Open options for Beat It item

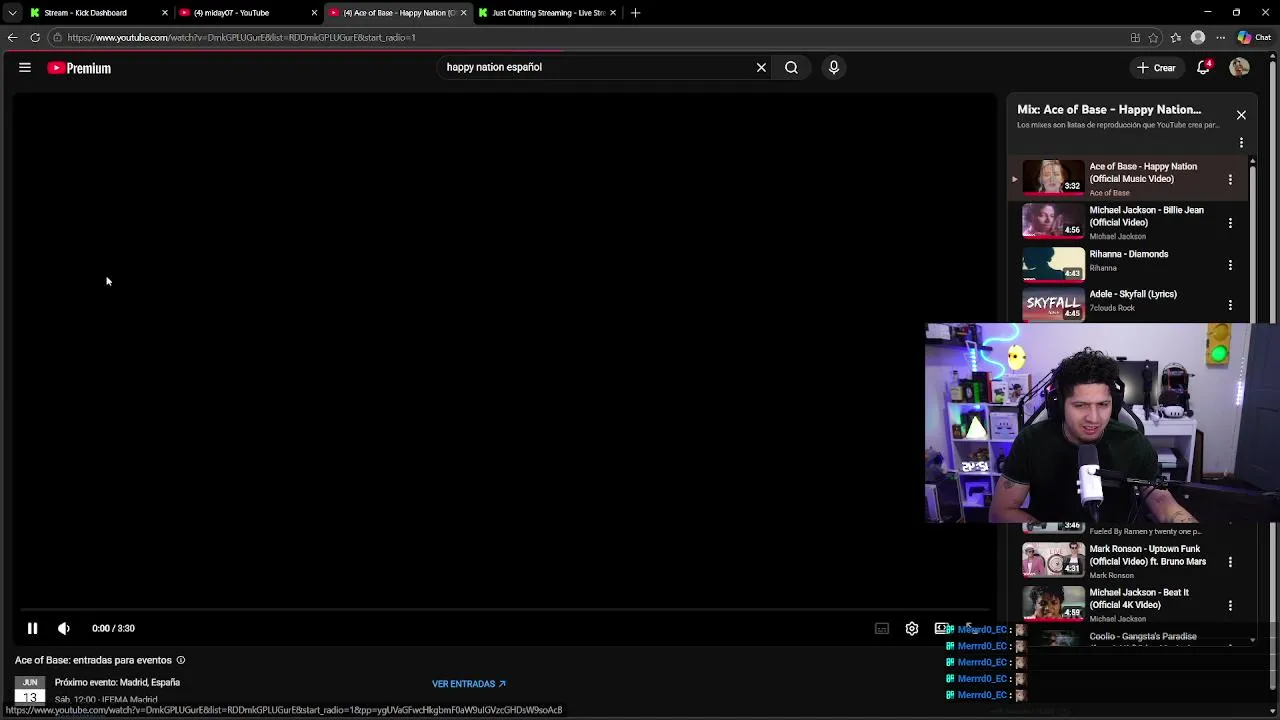pyautogui.click(x=1230, y=605)
